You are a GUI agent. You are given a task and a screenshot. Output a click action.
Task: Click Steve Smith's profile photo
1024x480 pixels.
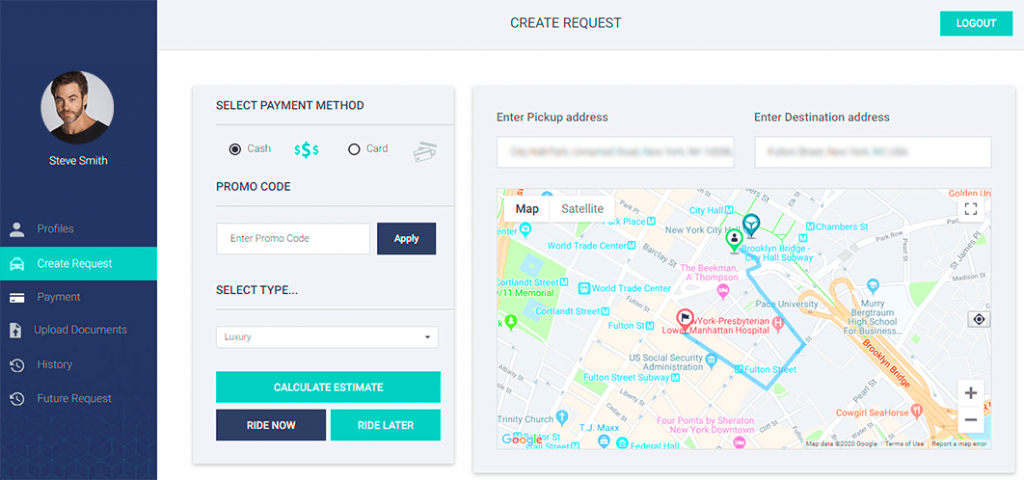click(x=77, y=108)
